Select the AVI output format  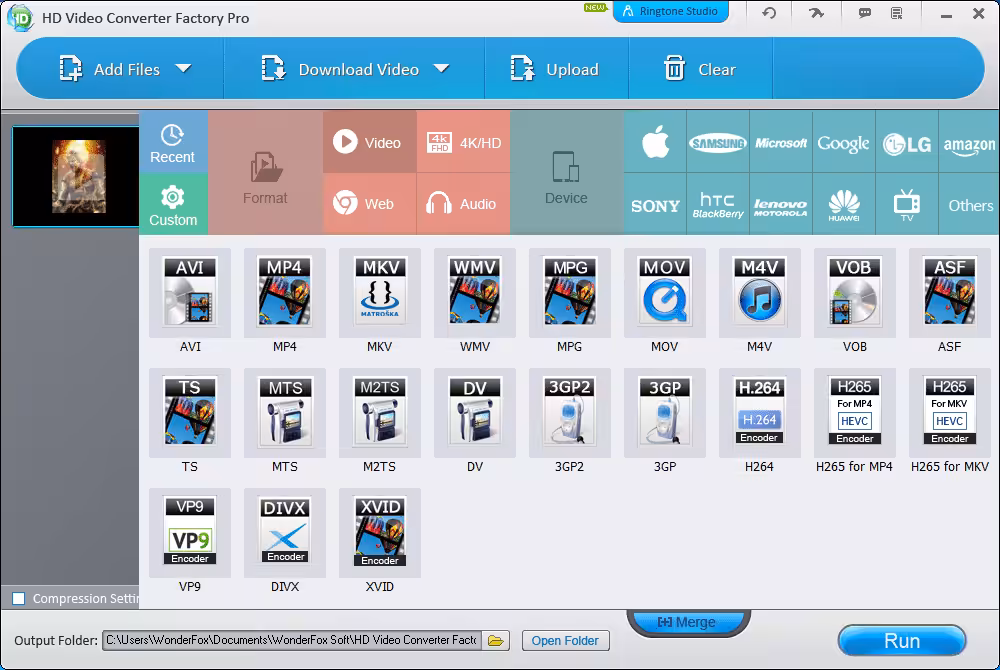coord(189,293)
